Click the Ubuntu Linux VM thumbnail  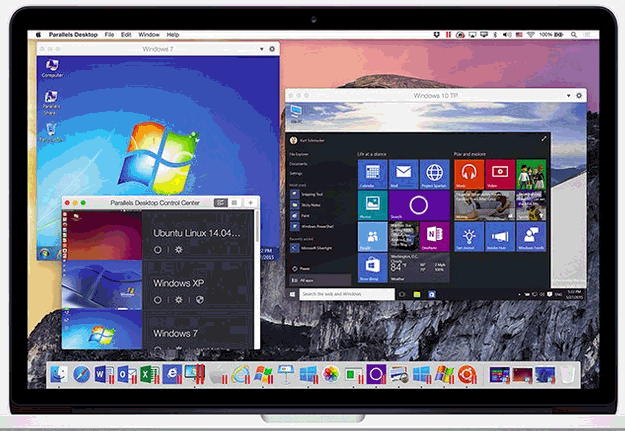point(102,236)
